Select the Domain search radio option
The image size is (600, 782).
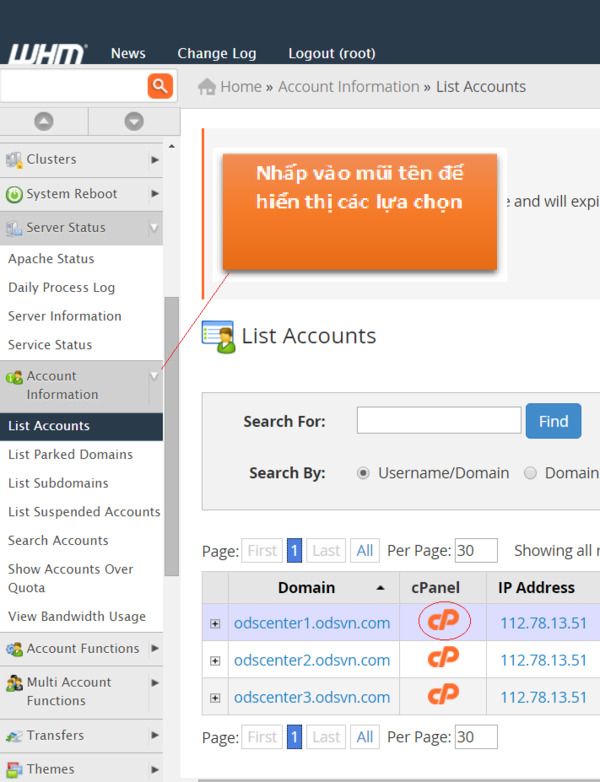531,473
